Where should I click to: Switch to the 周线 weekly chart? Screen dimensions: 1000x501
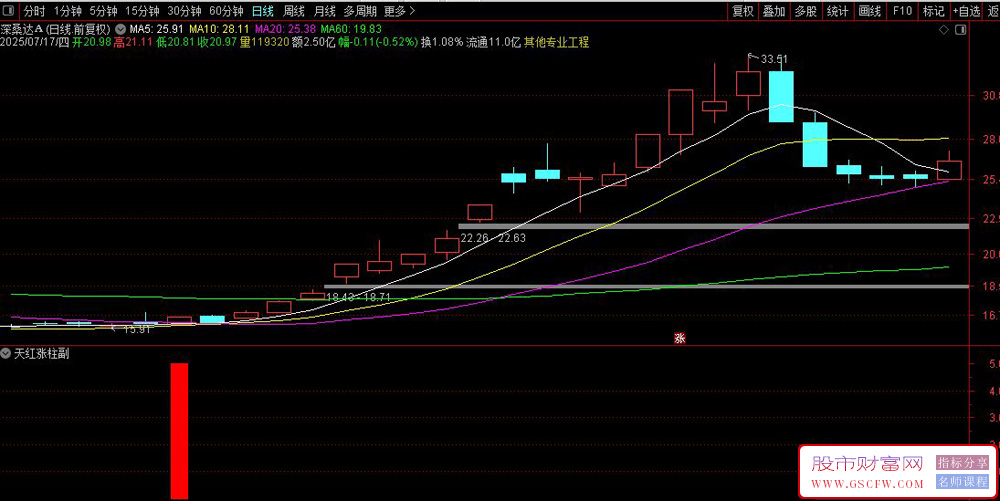coord(294,11)
